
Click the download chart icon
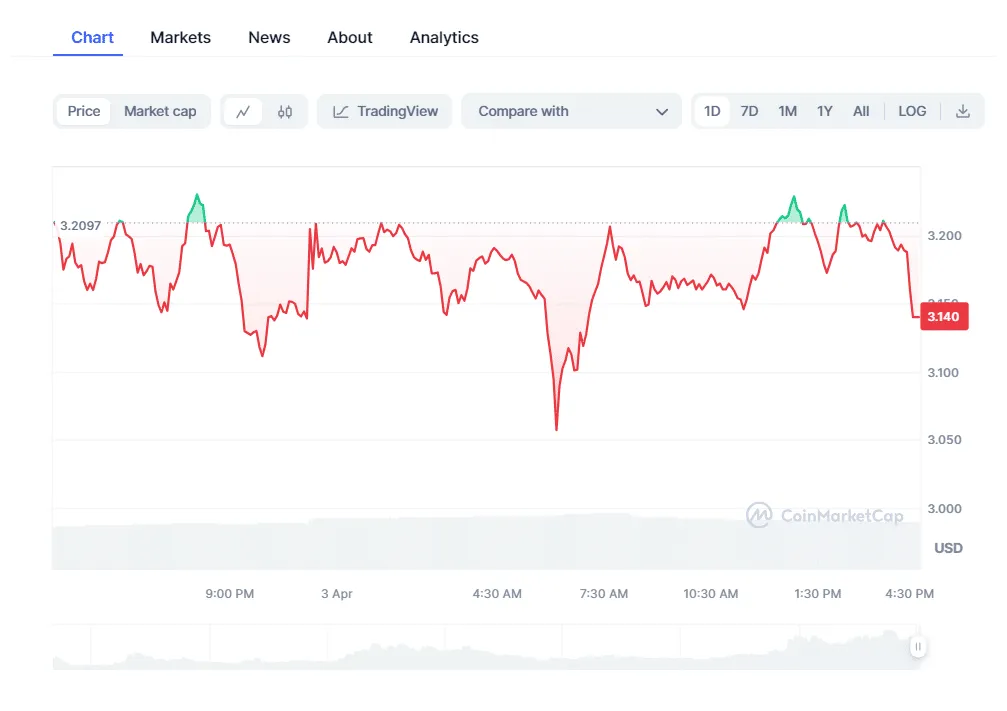click(963, 112)
